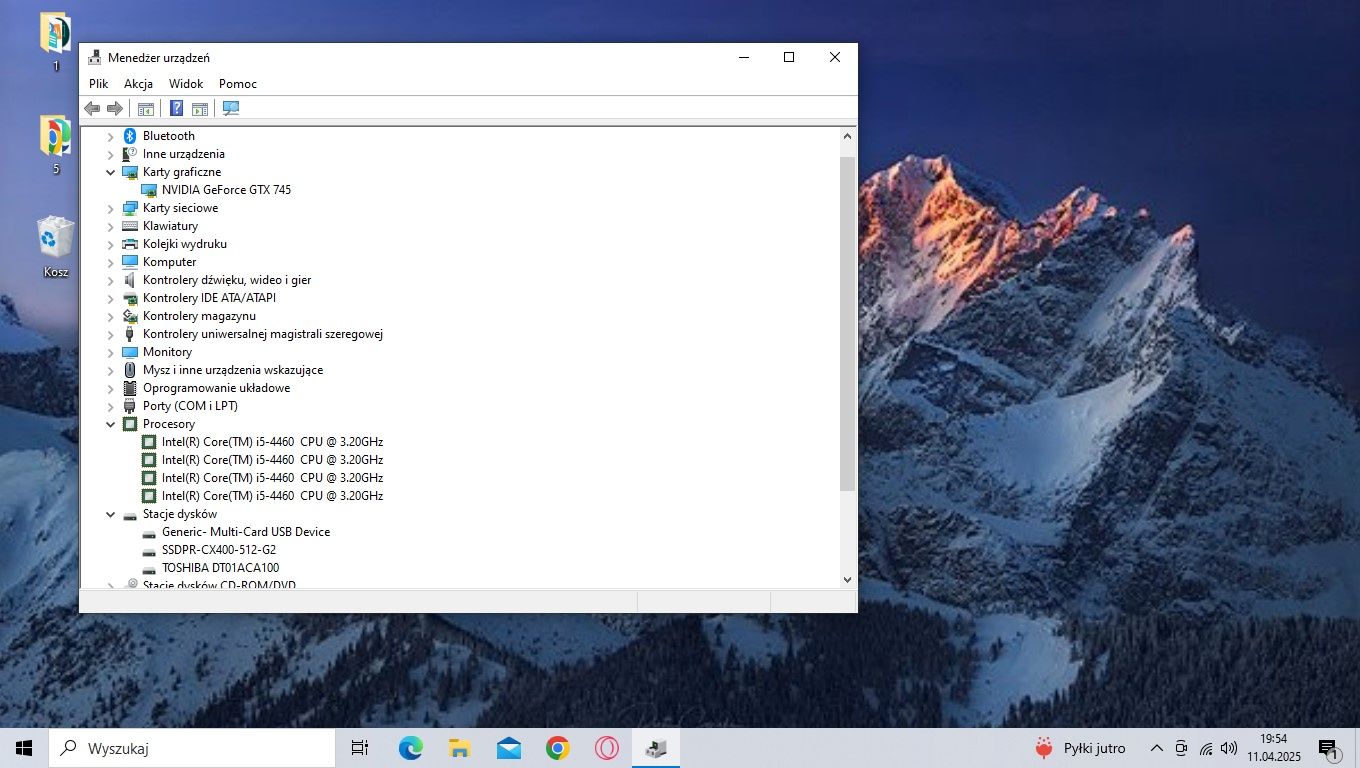Expand the Monitory node

(x=111, y=352)
